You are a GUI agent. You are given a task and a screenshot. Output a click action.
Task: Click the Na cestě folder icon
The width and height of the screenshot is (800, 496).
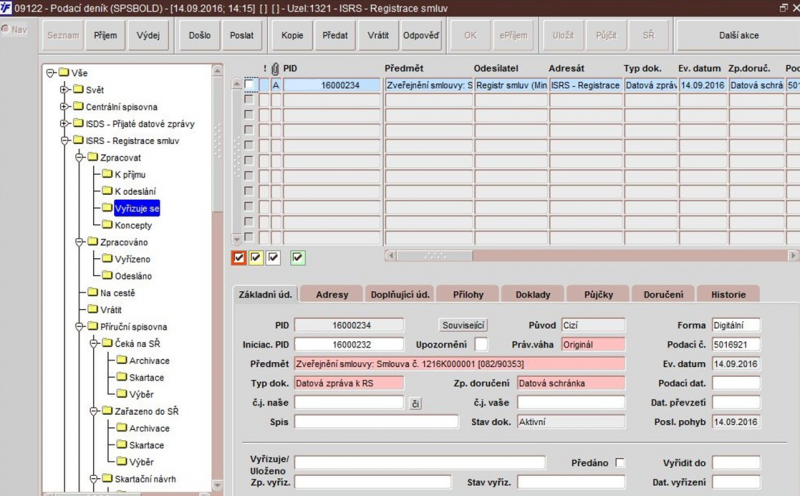pos(92,292)
